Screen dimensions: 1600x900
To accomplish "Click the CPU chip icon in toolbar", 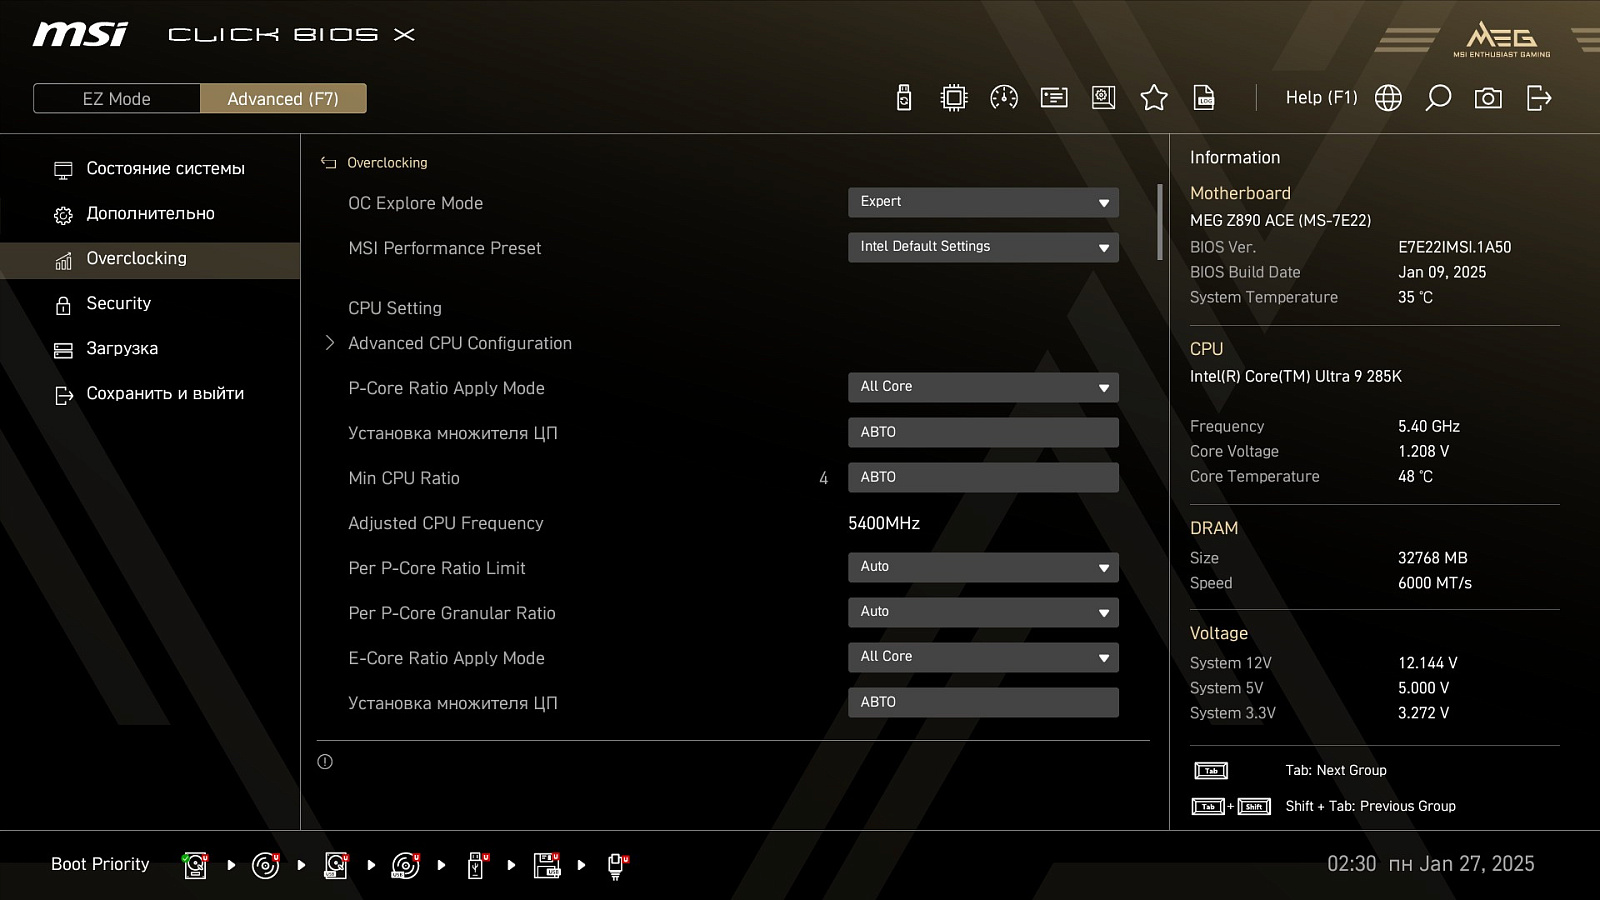I will [954, 97].
